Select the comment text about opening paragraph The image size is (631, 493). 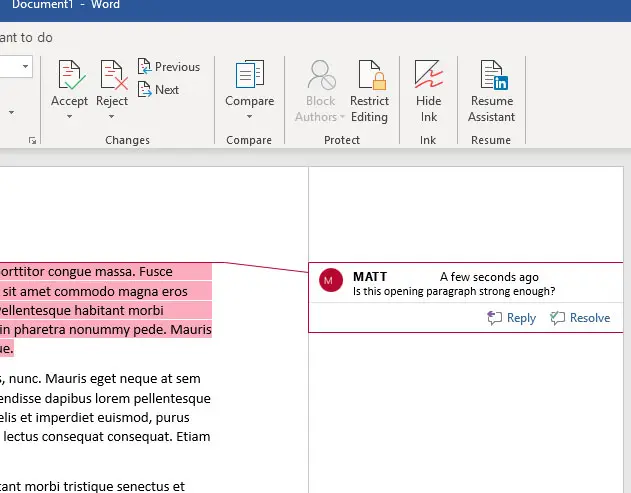454,292
